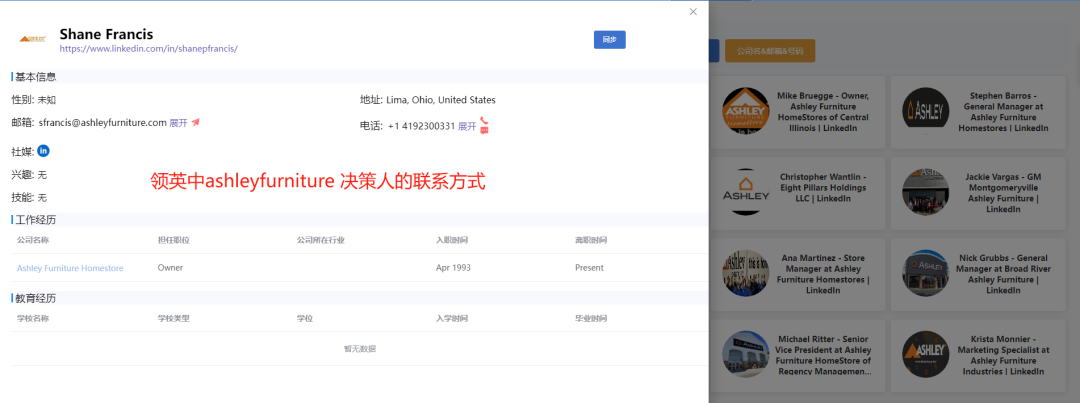This screenshot has width=1080, height=403.
Task: Open Michael Ritter avatar thumbnail
Action: (745, 354)
